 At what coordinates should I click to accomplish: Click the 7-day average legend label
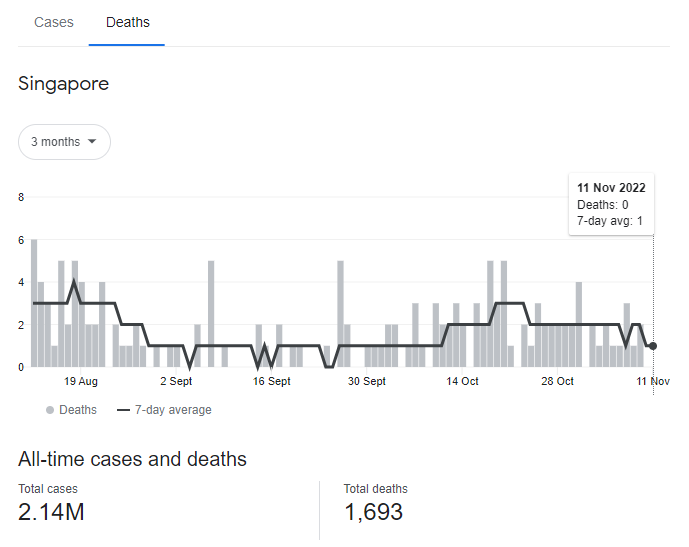tap(173, 410)
